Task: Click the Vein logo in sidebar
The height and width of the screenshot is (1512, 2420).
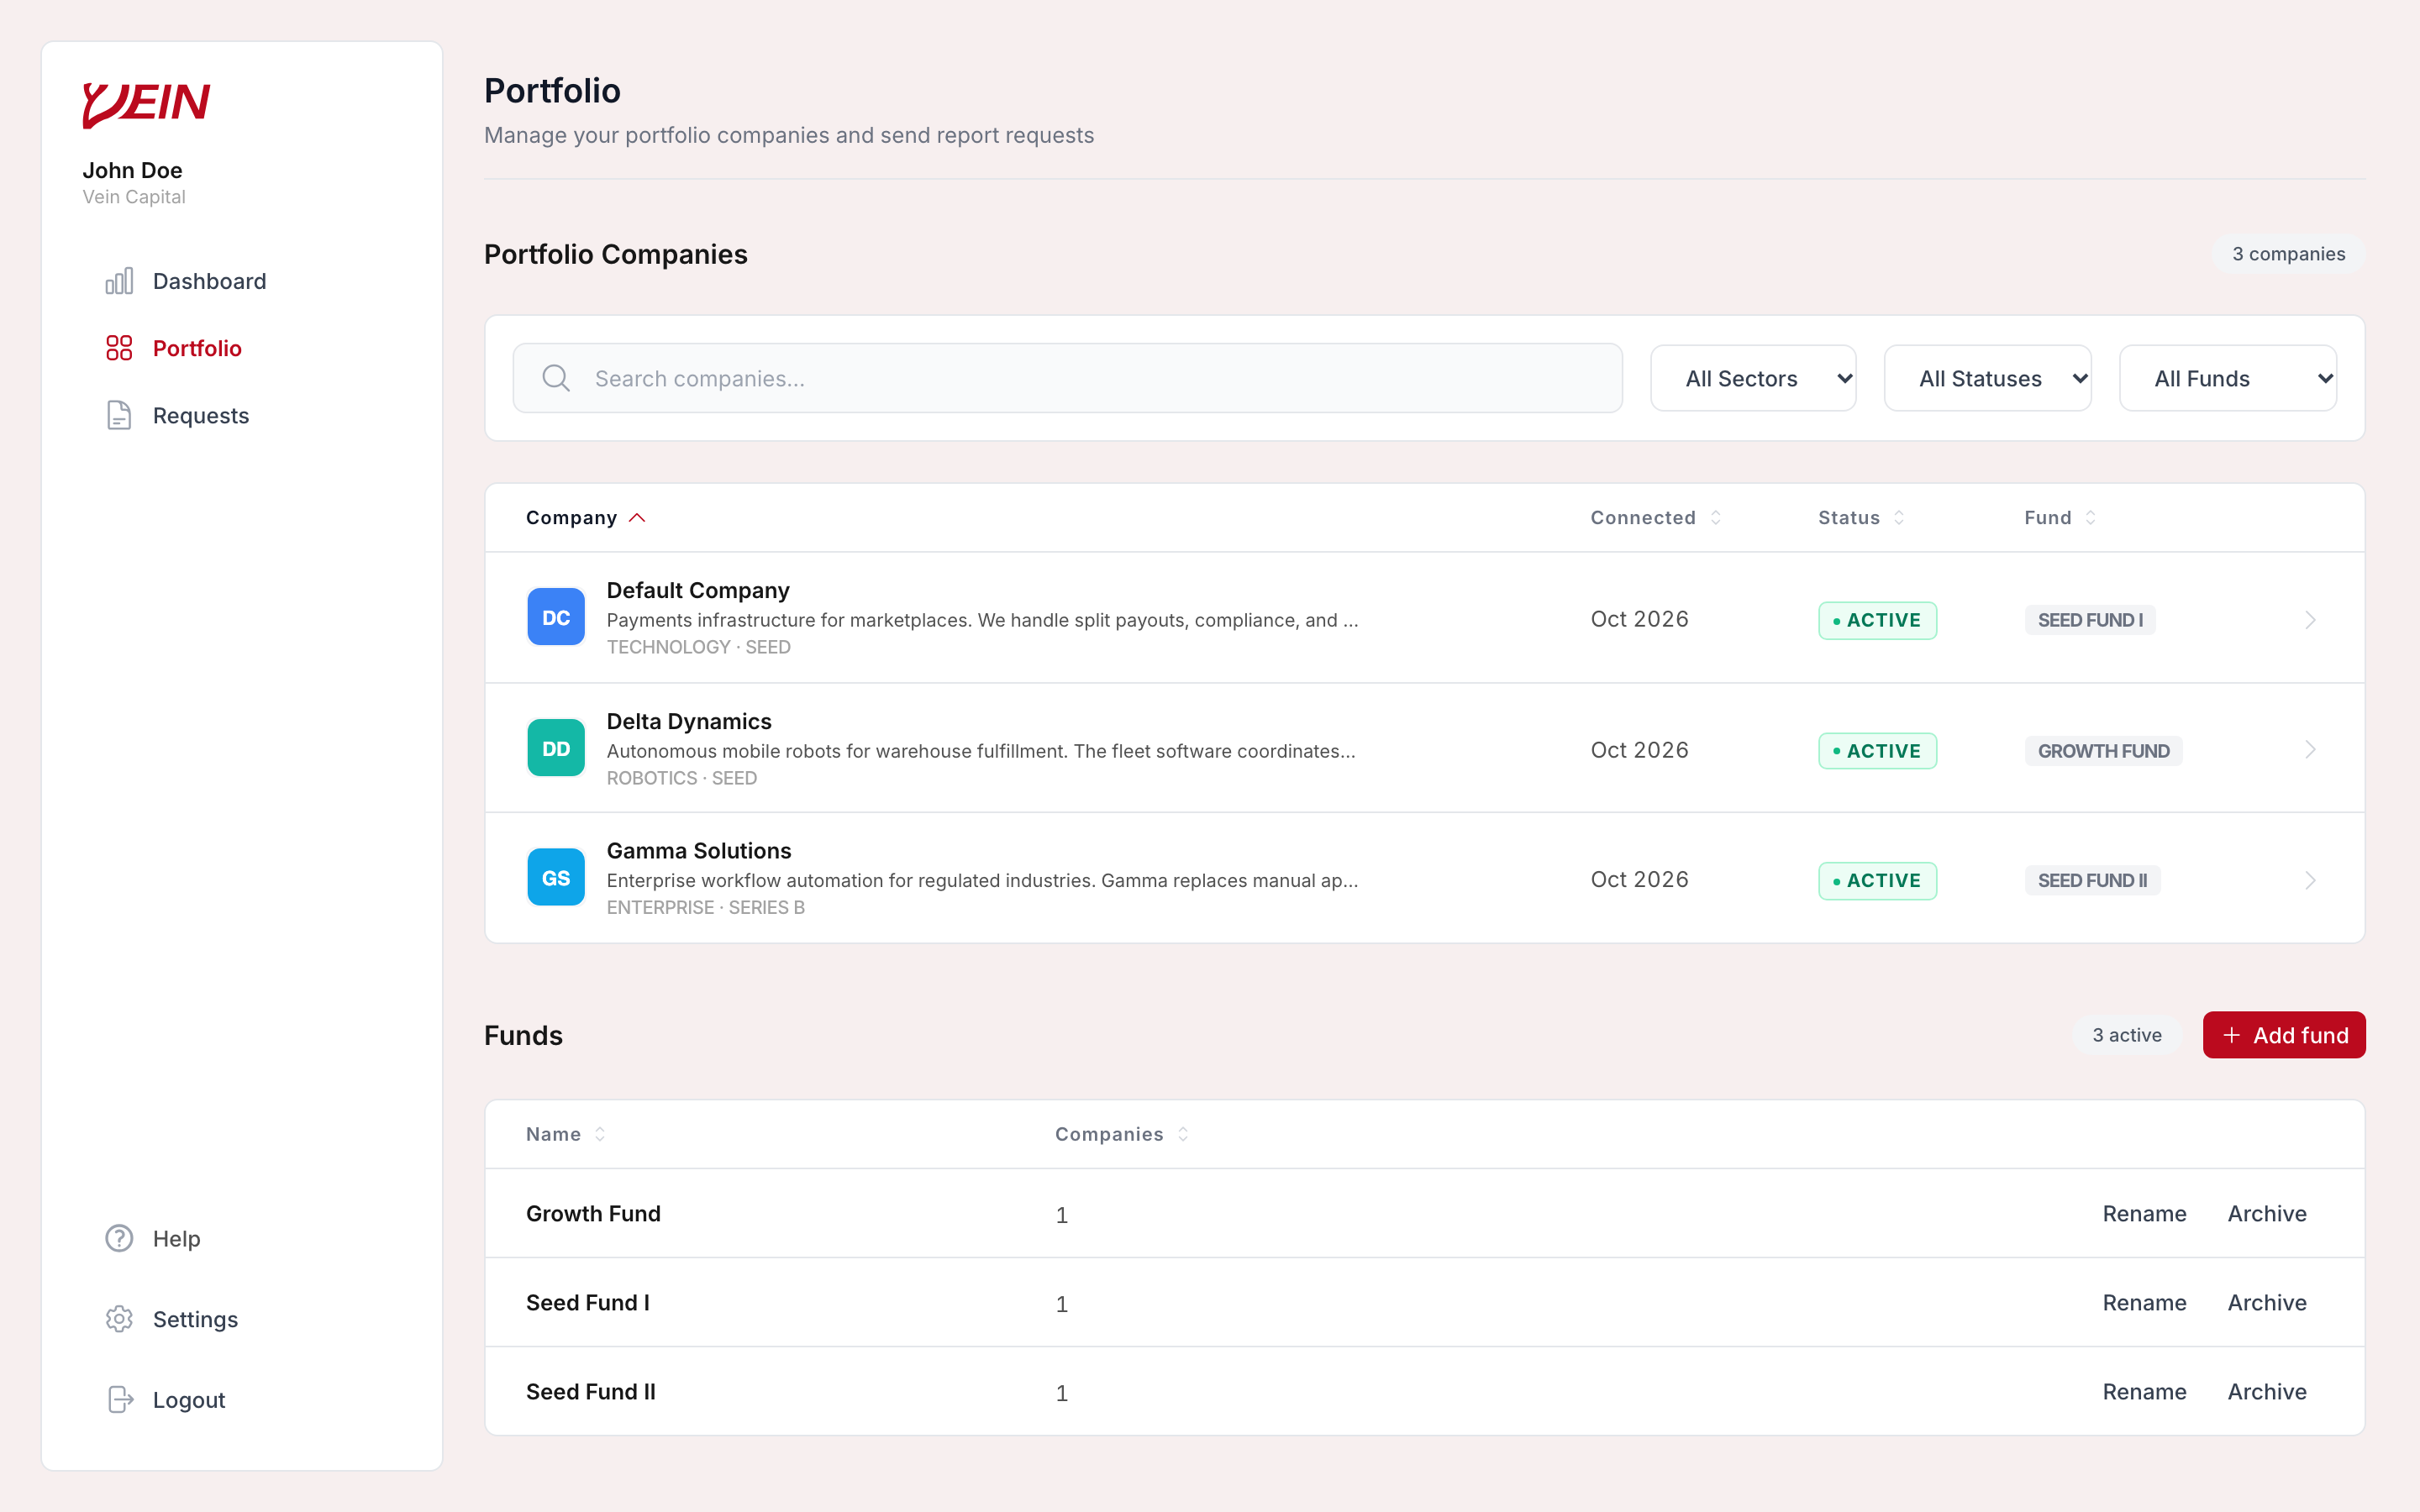Action: click(x=146, y=104)
